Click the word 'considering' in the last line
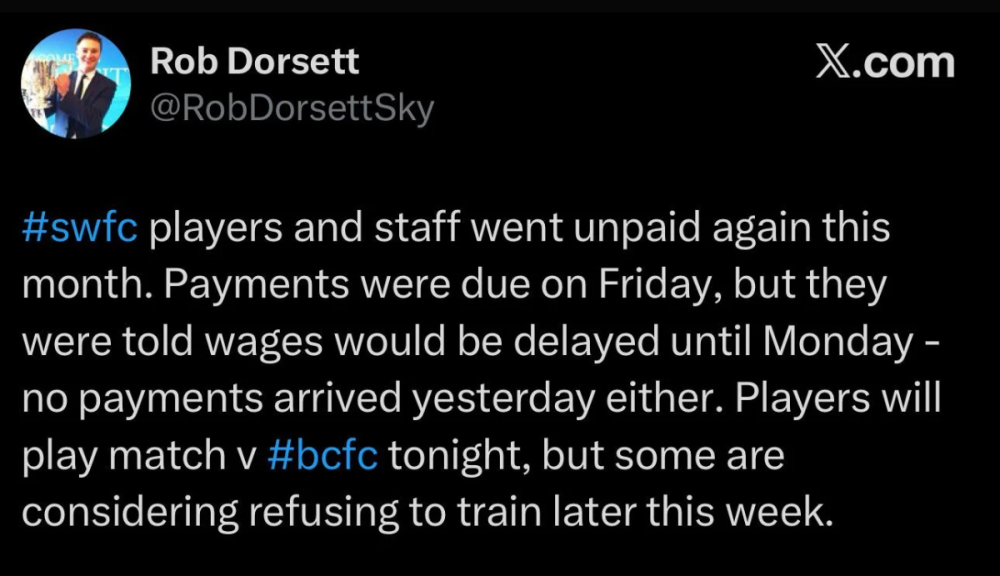This screenshot has height=576, width=1000. 129,512
